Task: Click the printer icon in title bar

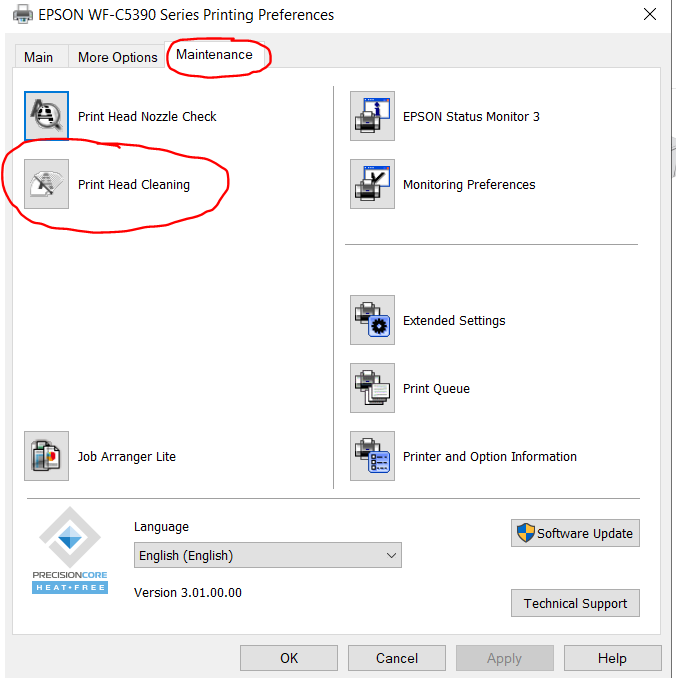Action: tap(22, 14)
